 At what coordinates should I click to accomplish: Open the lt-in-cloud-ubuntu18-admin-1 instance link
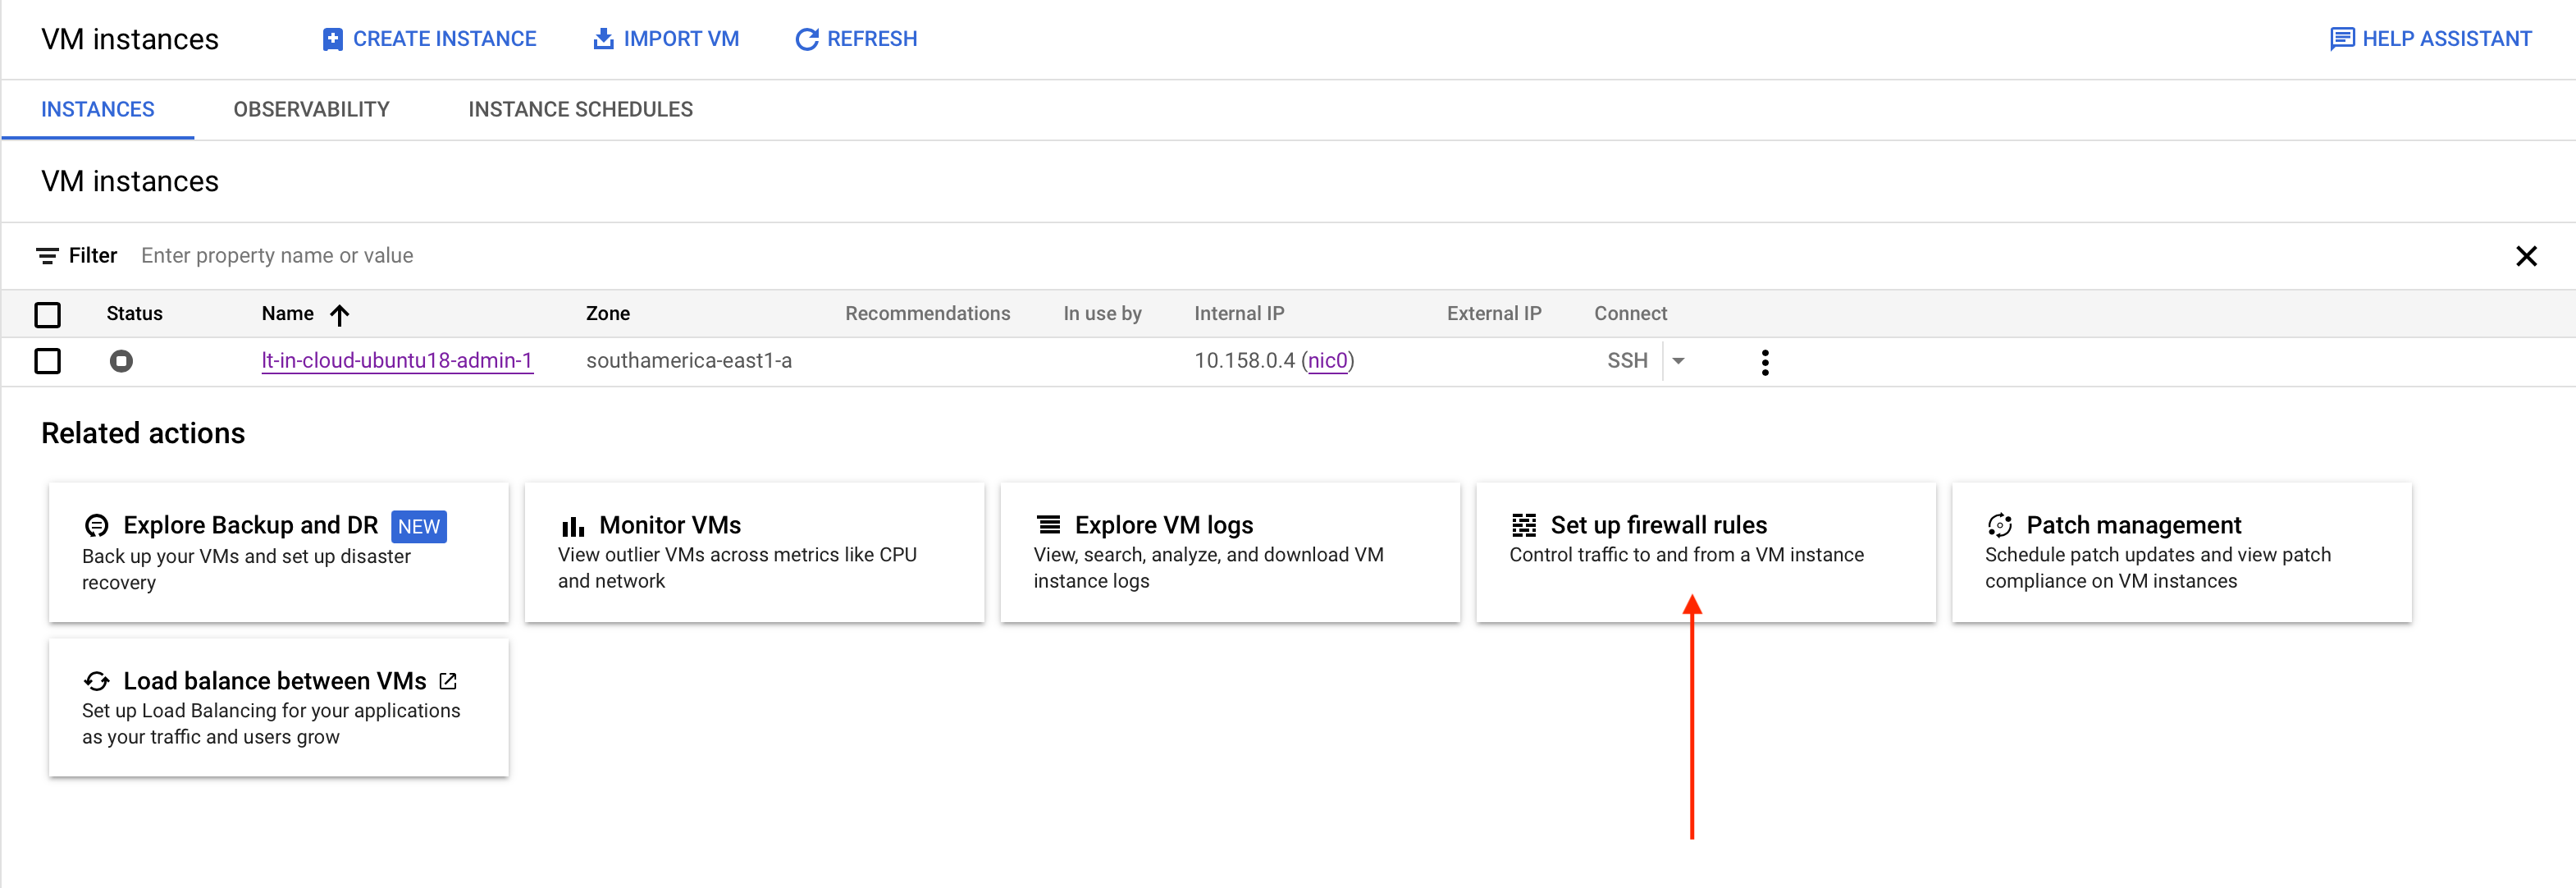click(397, 361)
